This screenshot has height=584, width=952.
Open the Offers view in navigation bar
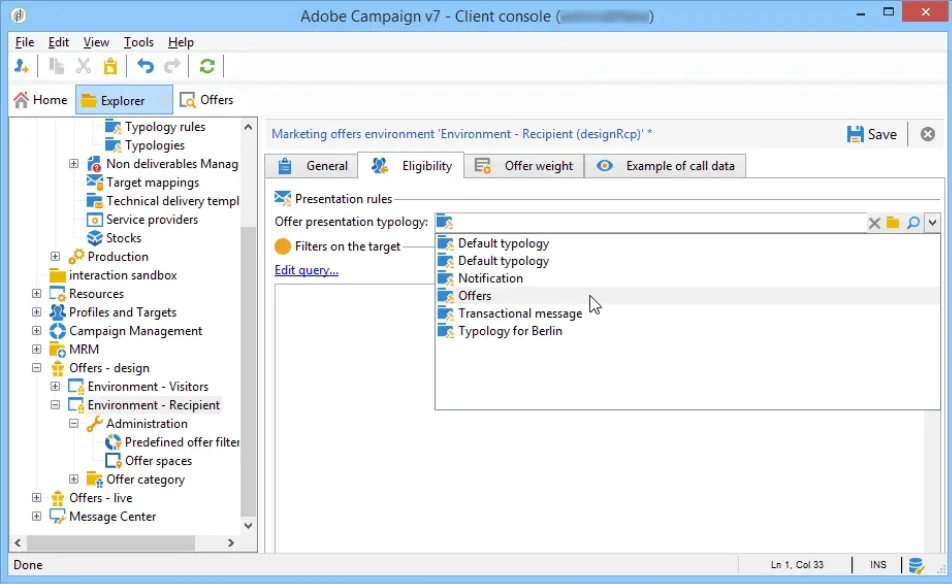[x=206, y=100]
